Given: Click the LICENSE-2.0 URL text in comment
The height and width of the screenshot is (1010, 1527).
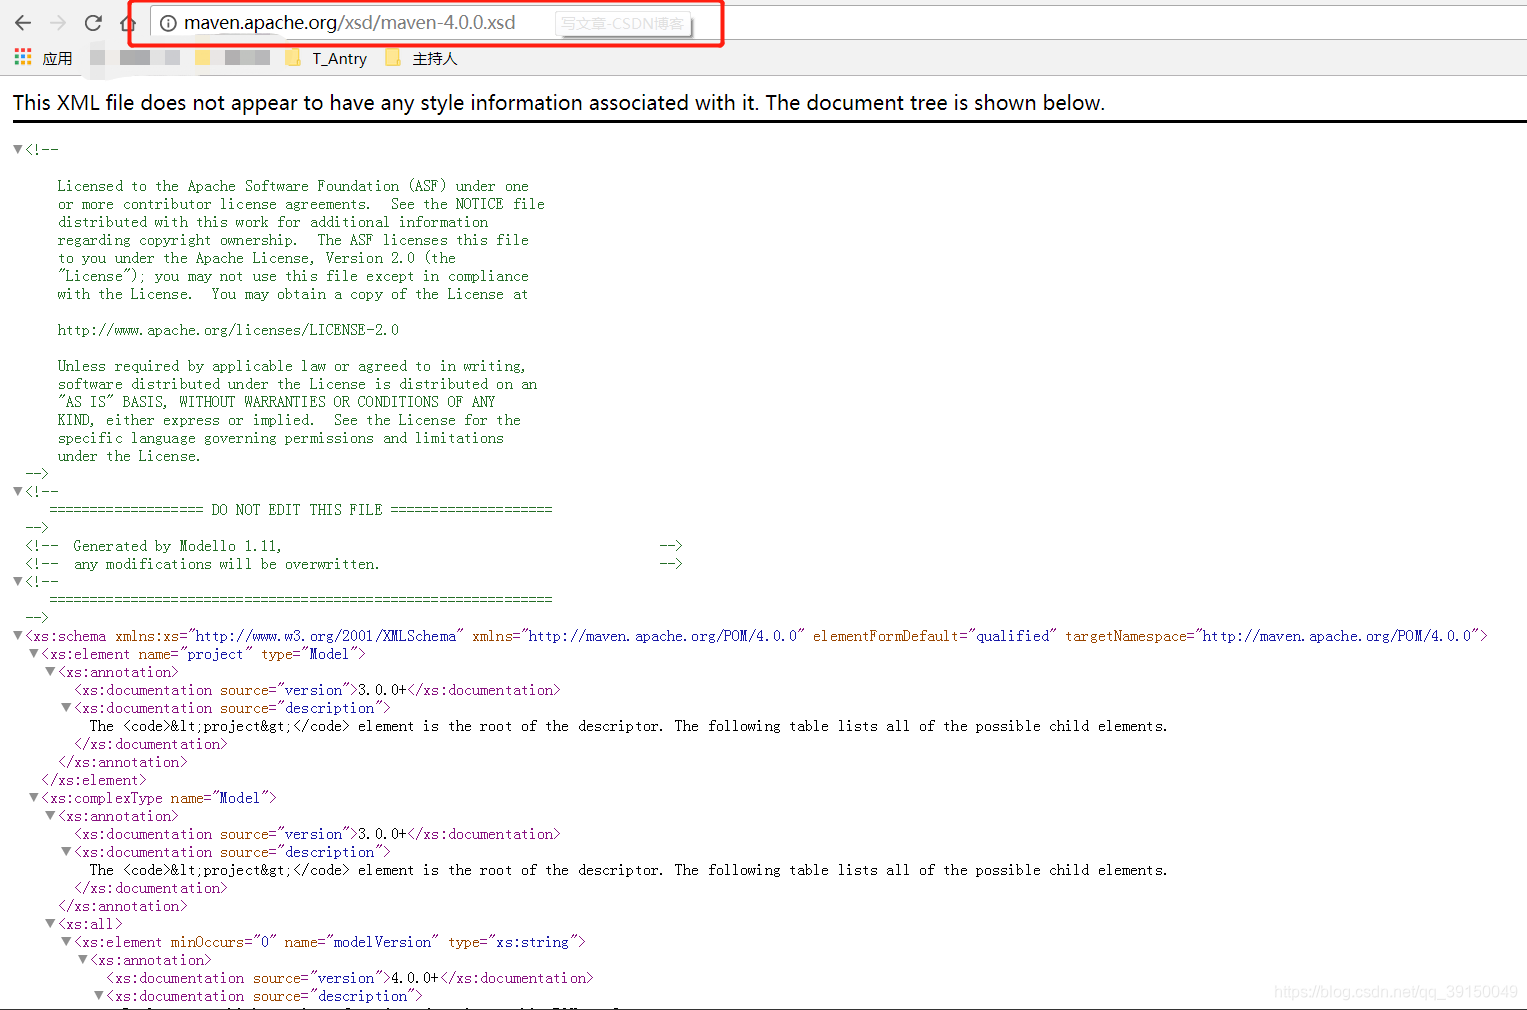Looking at the screenshot, I should point(228,330).
